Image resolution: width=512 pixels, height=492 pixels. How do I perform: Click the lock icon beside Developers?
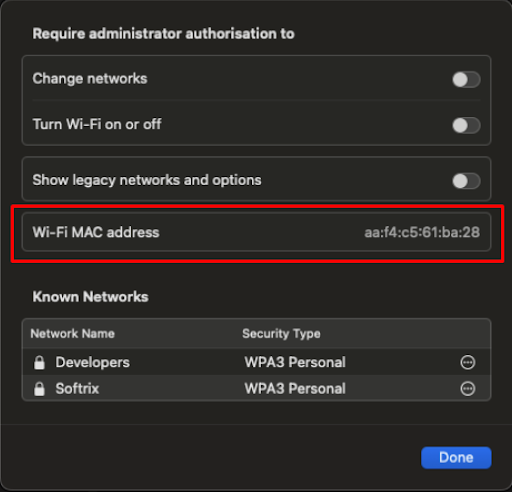coord(39,362)
